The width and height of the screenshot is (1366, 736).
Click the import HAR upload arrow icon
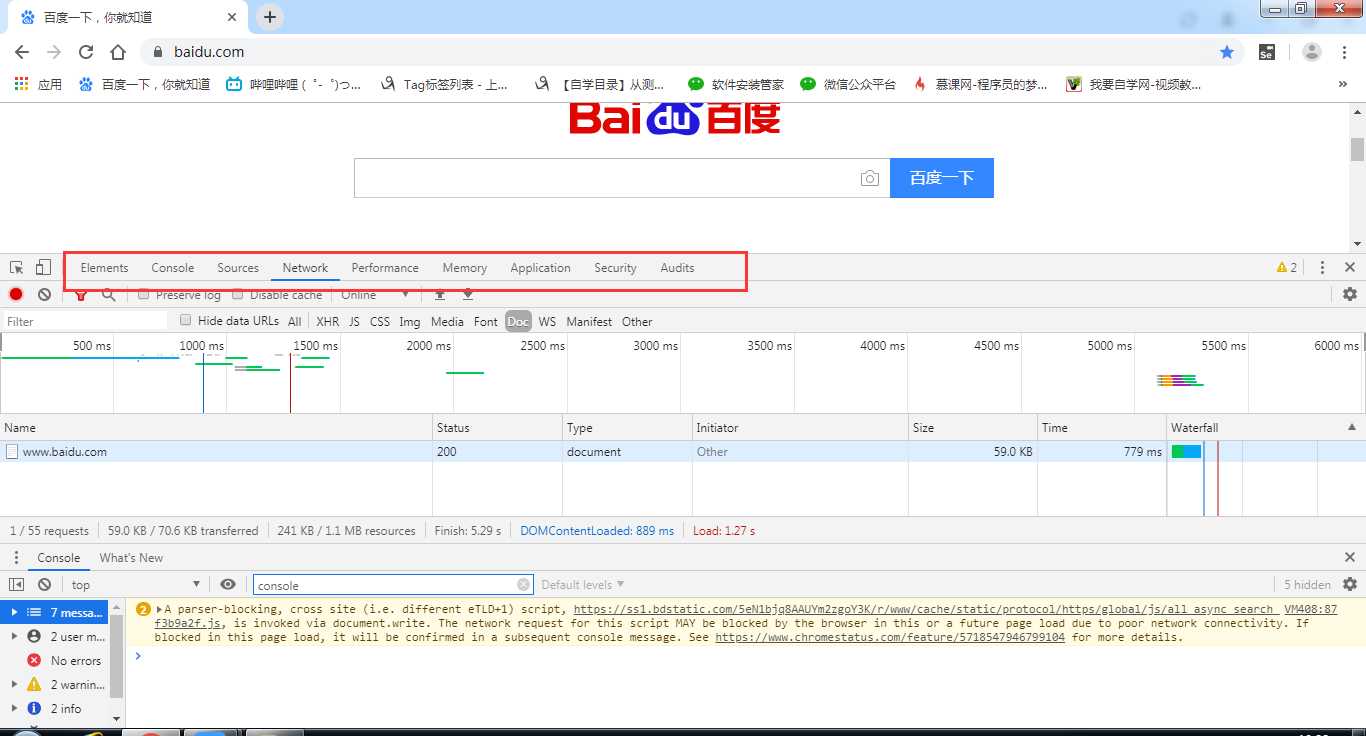[439, 294]
